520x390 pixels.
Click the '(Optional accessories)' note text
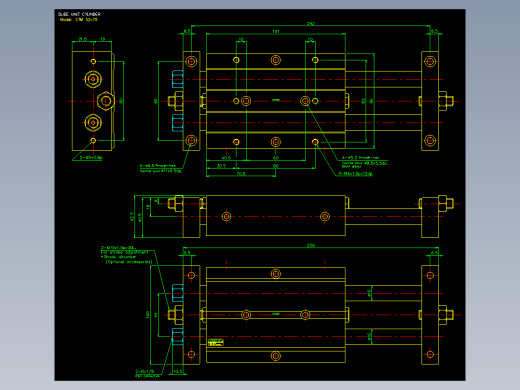129,262
